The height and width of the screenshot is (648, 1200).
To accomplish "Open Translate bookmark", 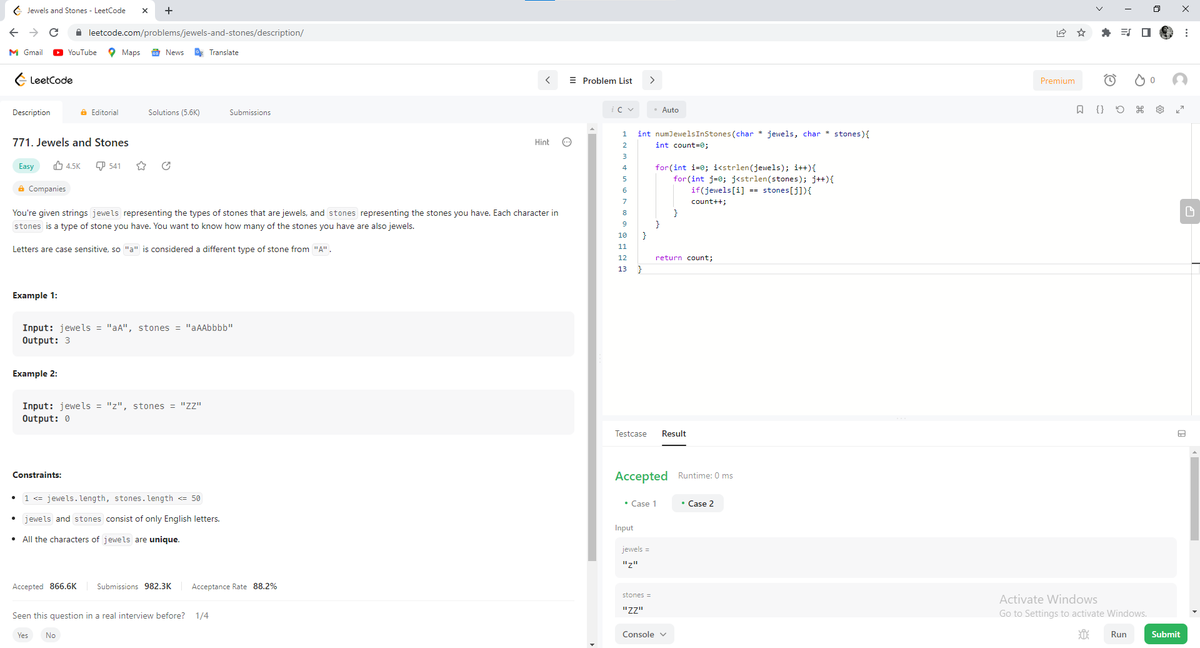I will [x=216, y=52].
